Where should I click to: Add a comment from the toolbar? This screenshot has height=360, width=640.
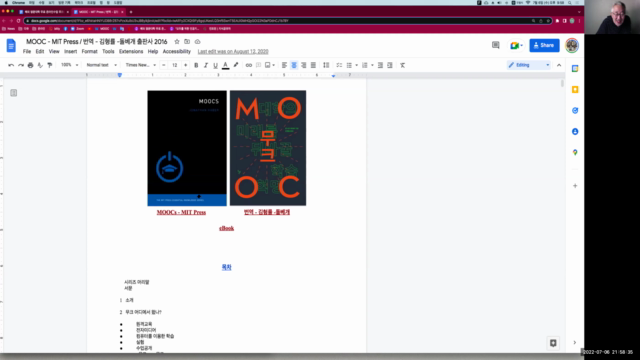click(258, 65)
